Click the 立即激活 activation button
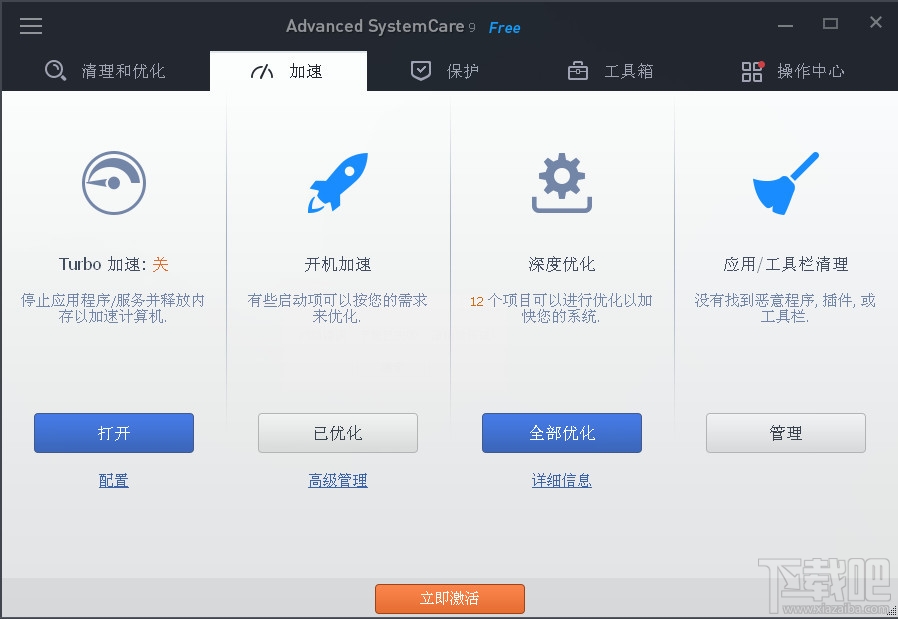The height and width of the screenshot is (619, 898). pos(449,599)
